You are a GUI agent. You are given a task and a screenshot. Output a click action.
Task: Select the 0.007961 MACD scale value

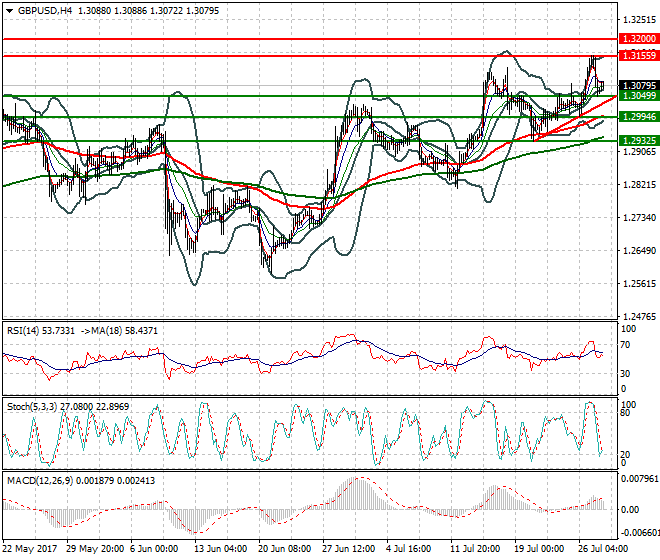click(639, 479)
